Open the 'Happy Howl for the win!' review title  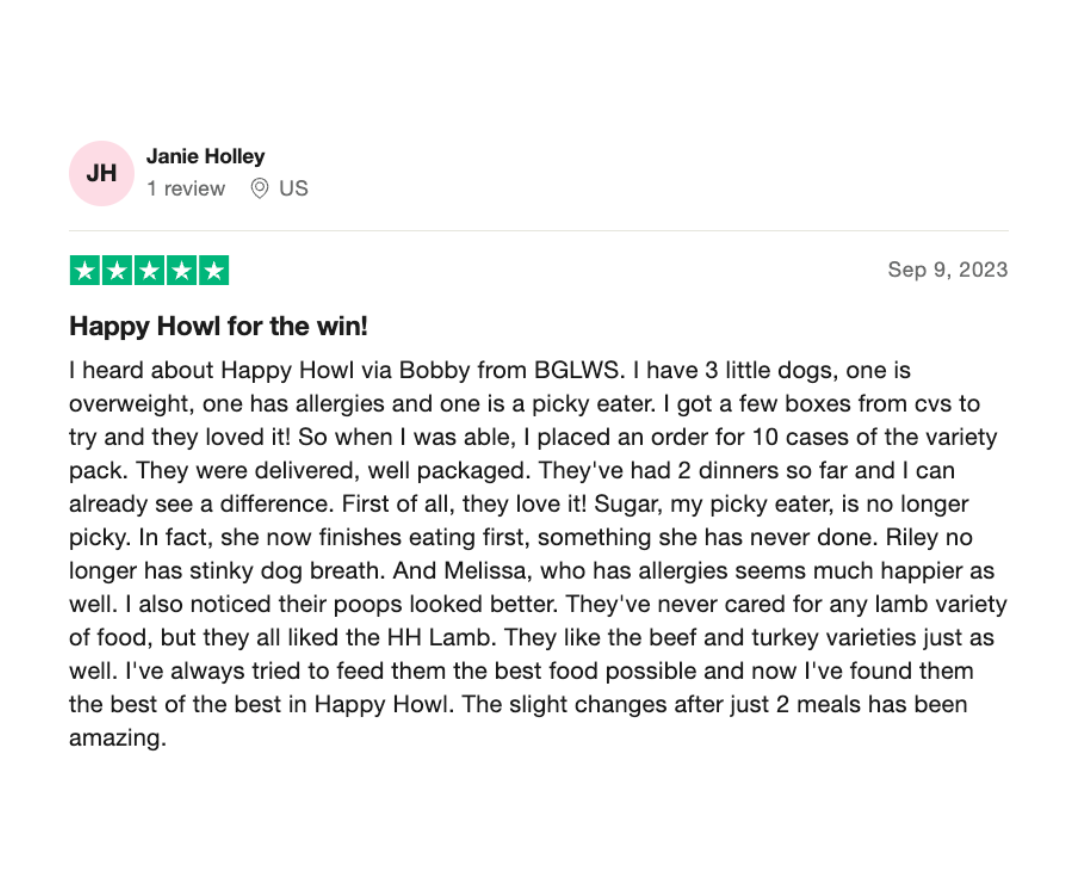coord(218,326)
